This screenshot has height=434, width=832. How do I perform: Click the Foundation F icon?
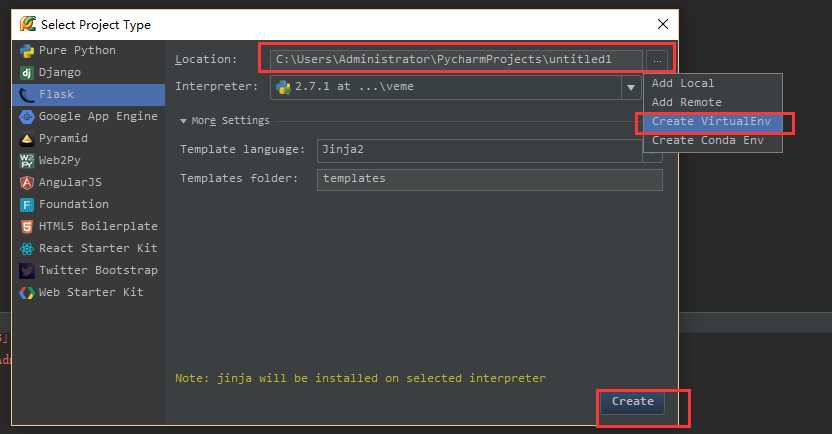coord(27,205)
